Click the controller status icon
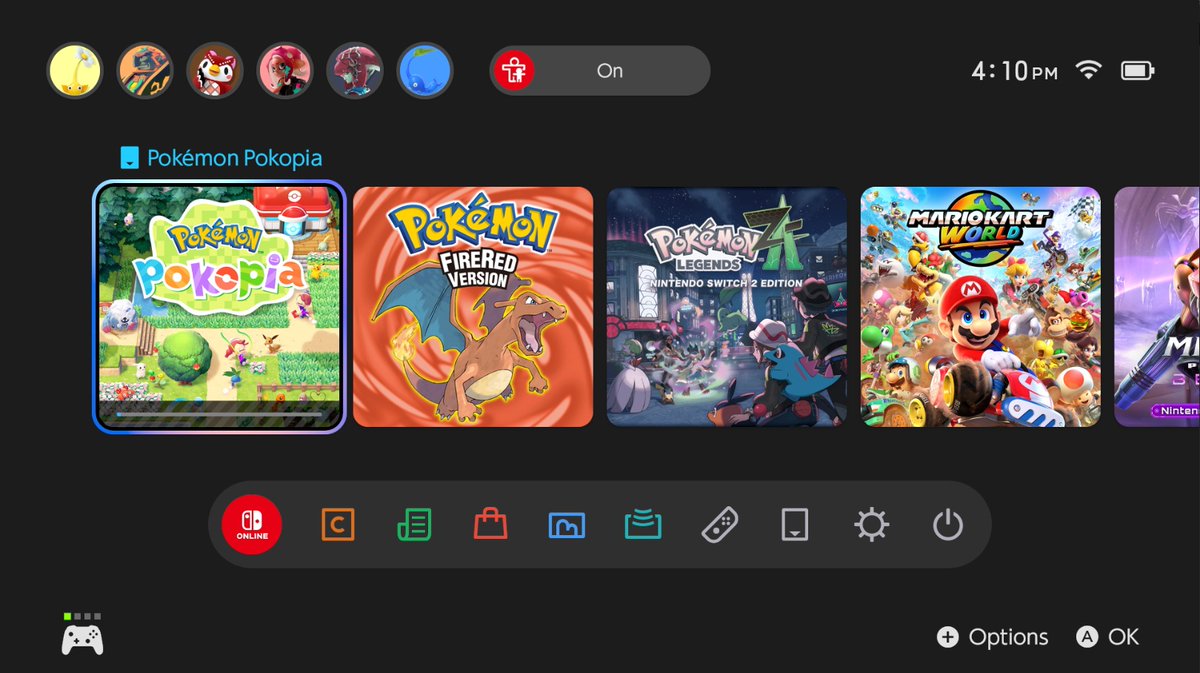Image resolution: width=1200 pixels, height=673 pixels. click(82, 634)
